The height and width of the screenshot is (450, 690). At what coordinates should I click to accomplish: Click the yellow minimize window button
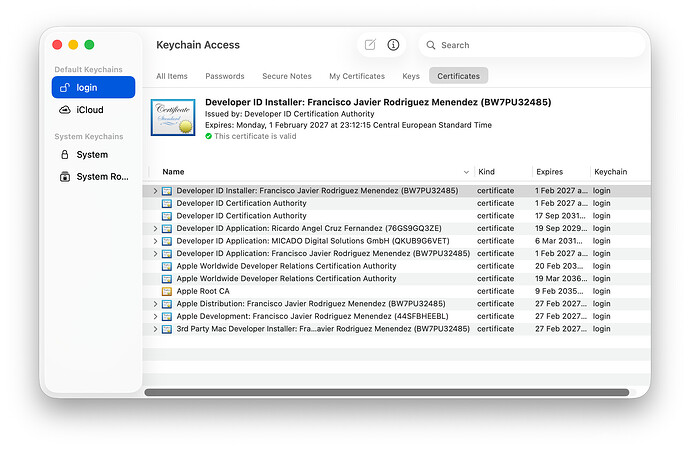point(73,45)
